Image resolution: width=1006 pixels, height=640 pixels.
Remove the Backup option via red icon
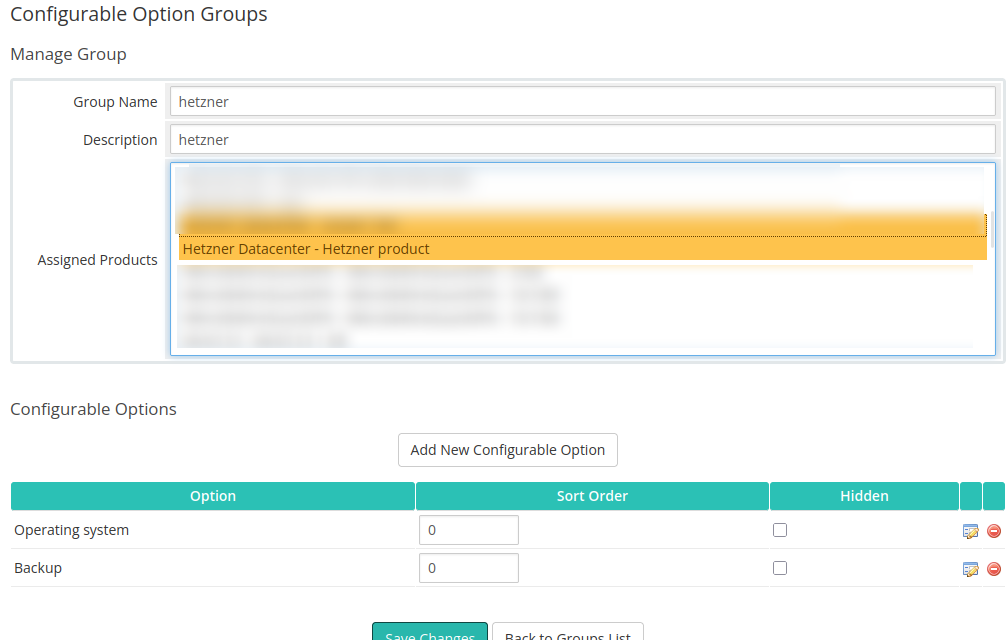[x=993, y=569]
